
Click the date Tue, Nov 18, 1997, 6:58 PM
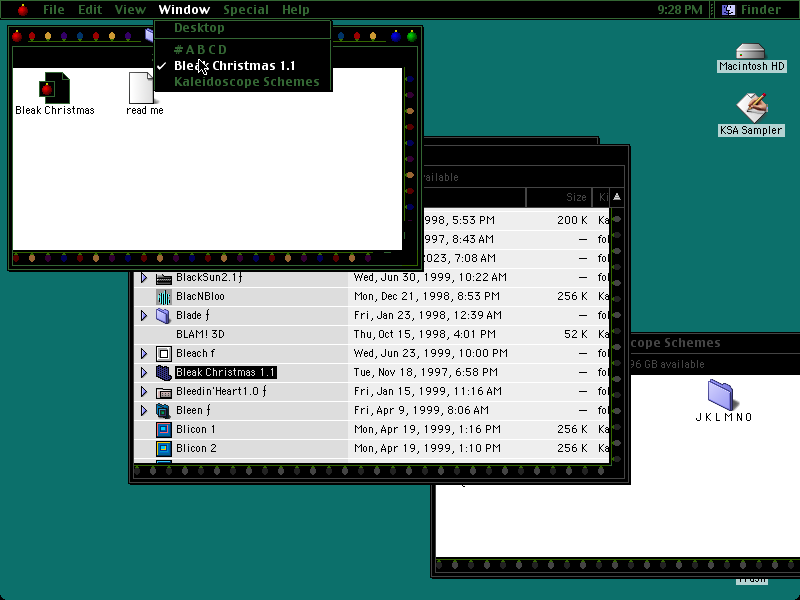pos(426,372)
